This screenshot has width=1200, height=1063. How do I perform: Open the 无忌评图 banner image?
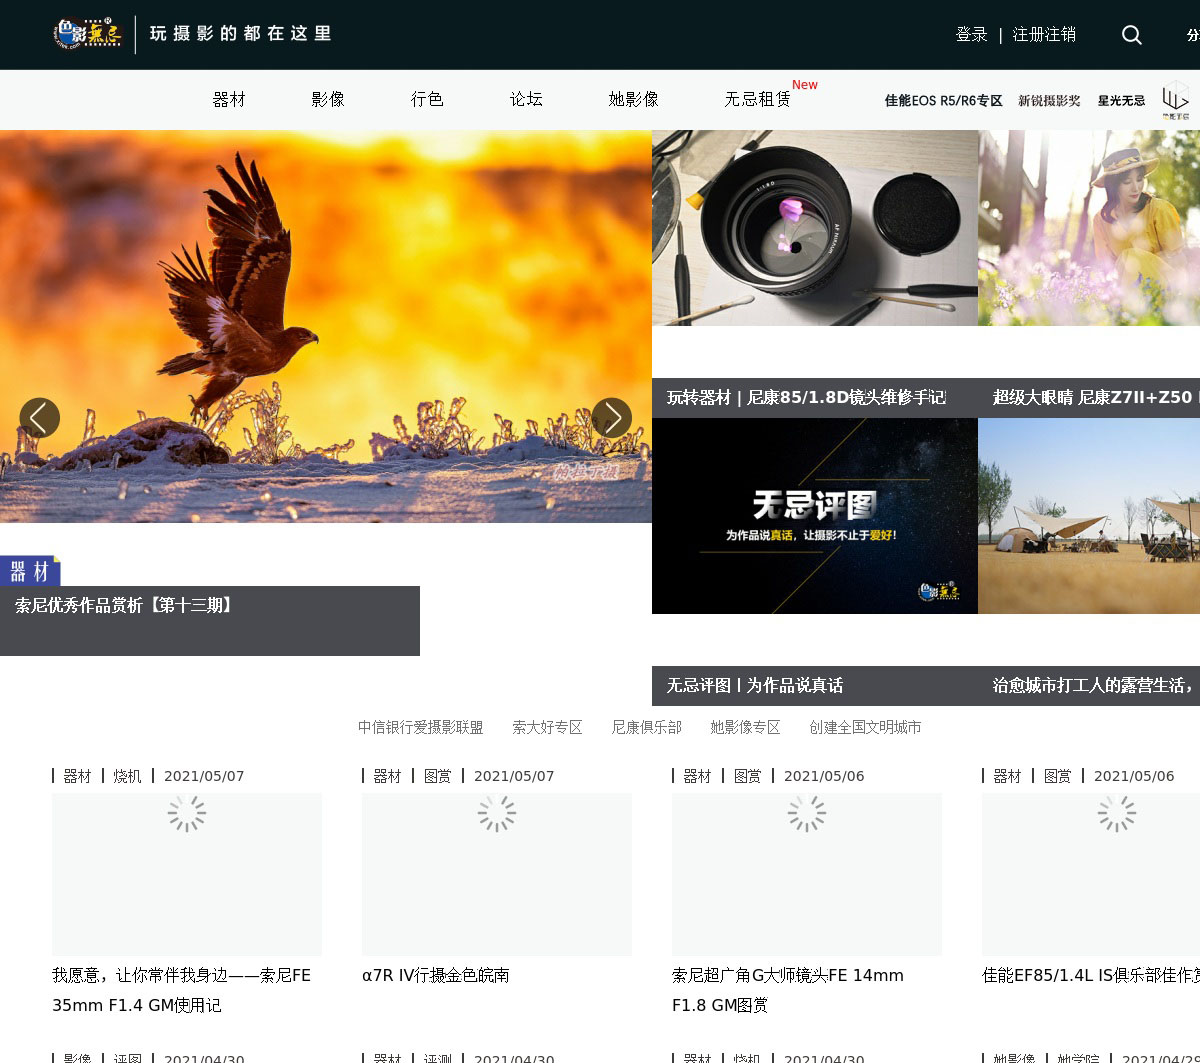(x=814, y=516)
